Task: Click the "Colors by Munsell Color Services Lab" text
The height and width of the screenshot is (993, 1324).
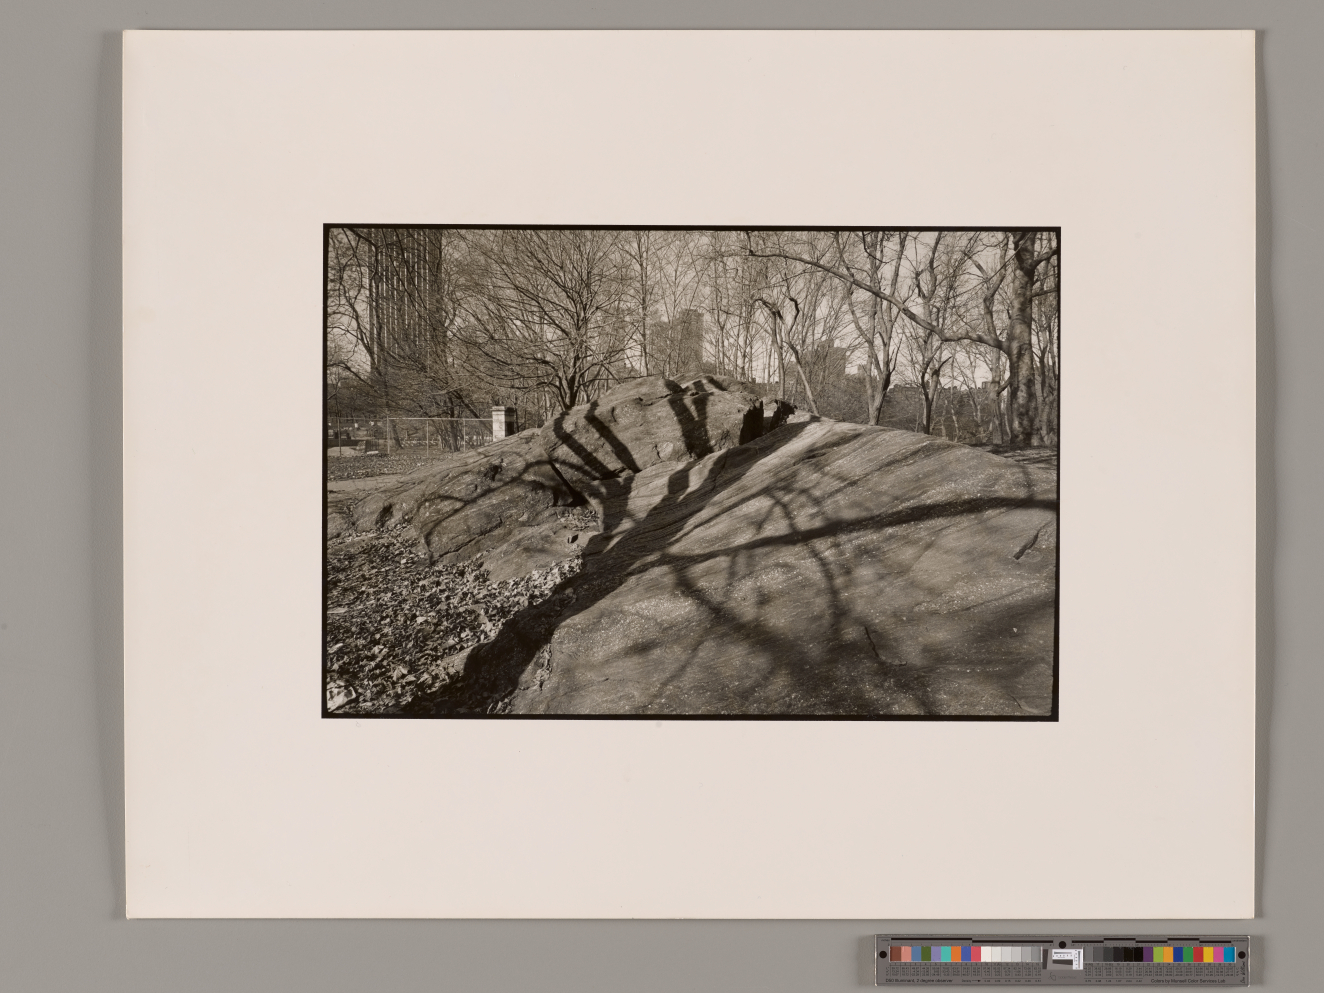Action: (x=1188, y=981)
